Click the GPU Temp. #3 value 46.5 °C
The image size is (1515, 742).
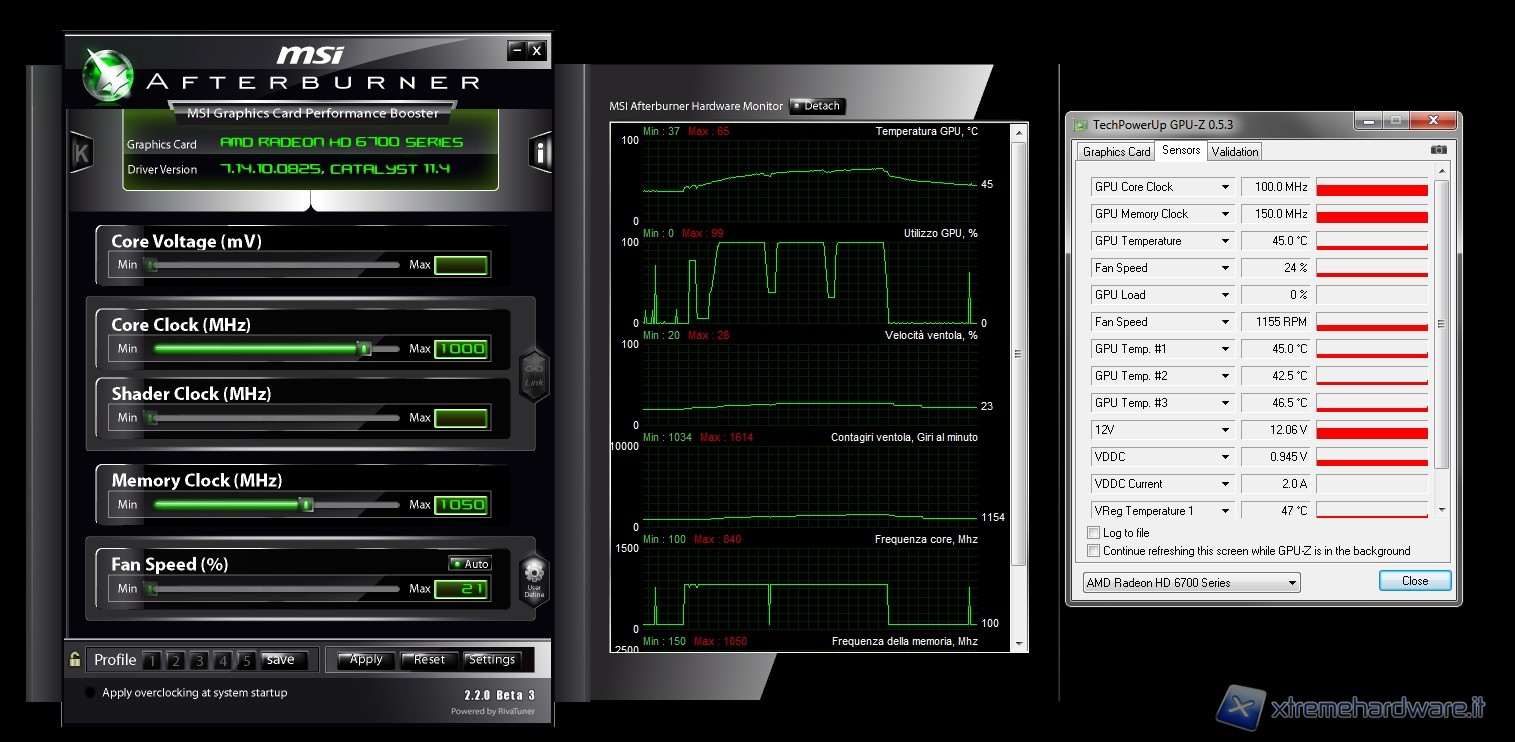pyautogui.click(x=1275, y=403)
